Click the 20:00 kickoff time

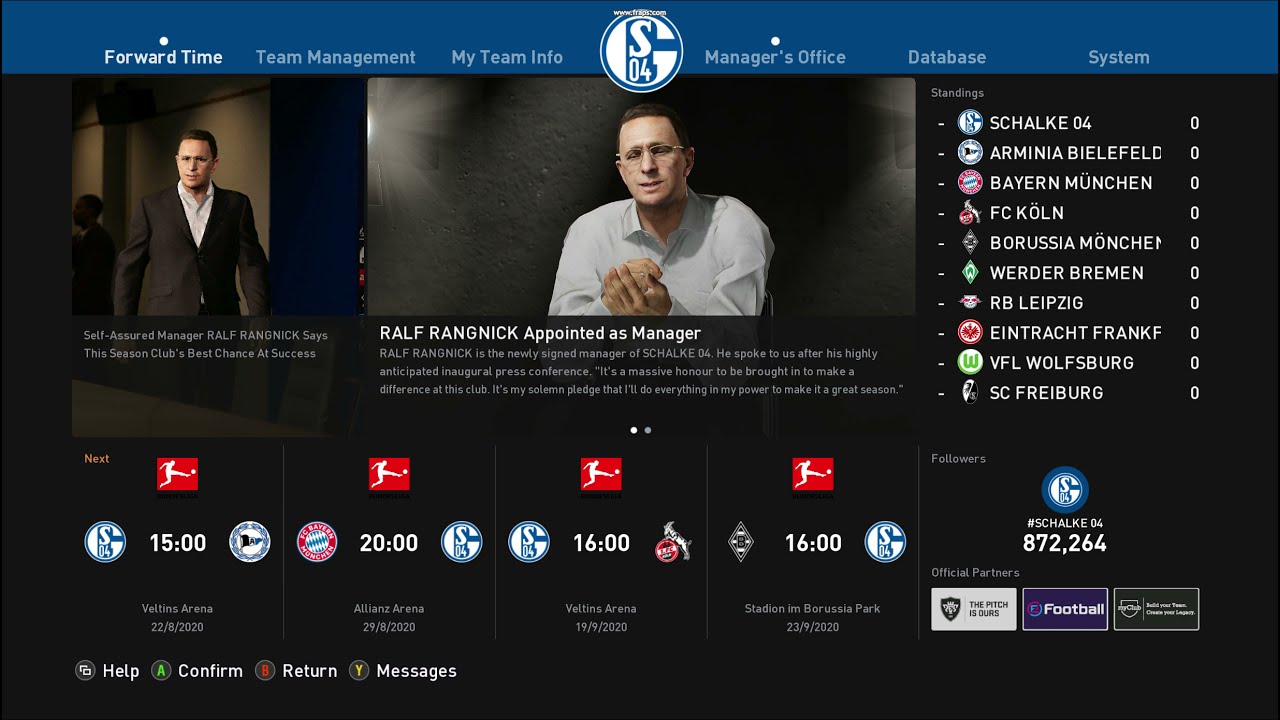[389, 543]
